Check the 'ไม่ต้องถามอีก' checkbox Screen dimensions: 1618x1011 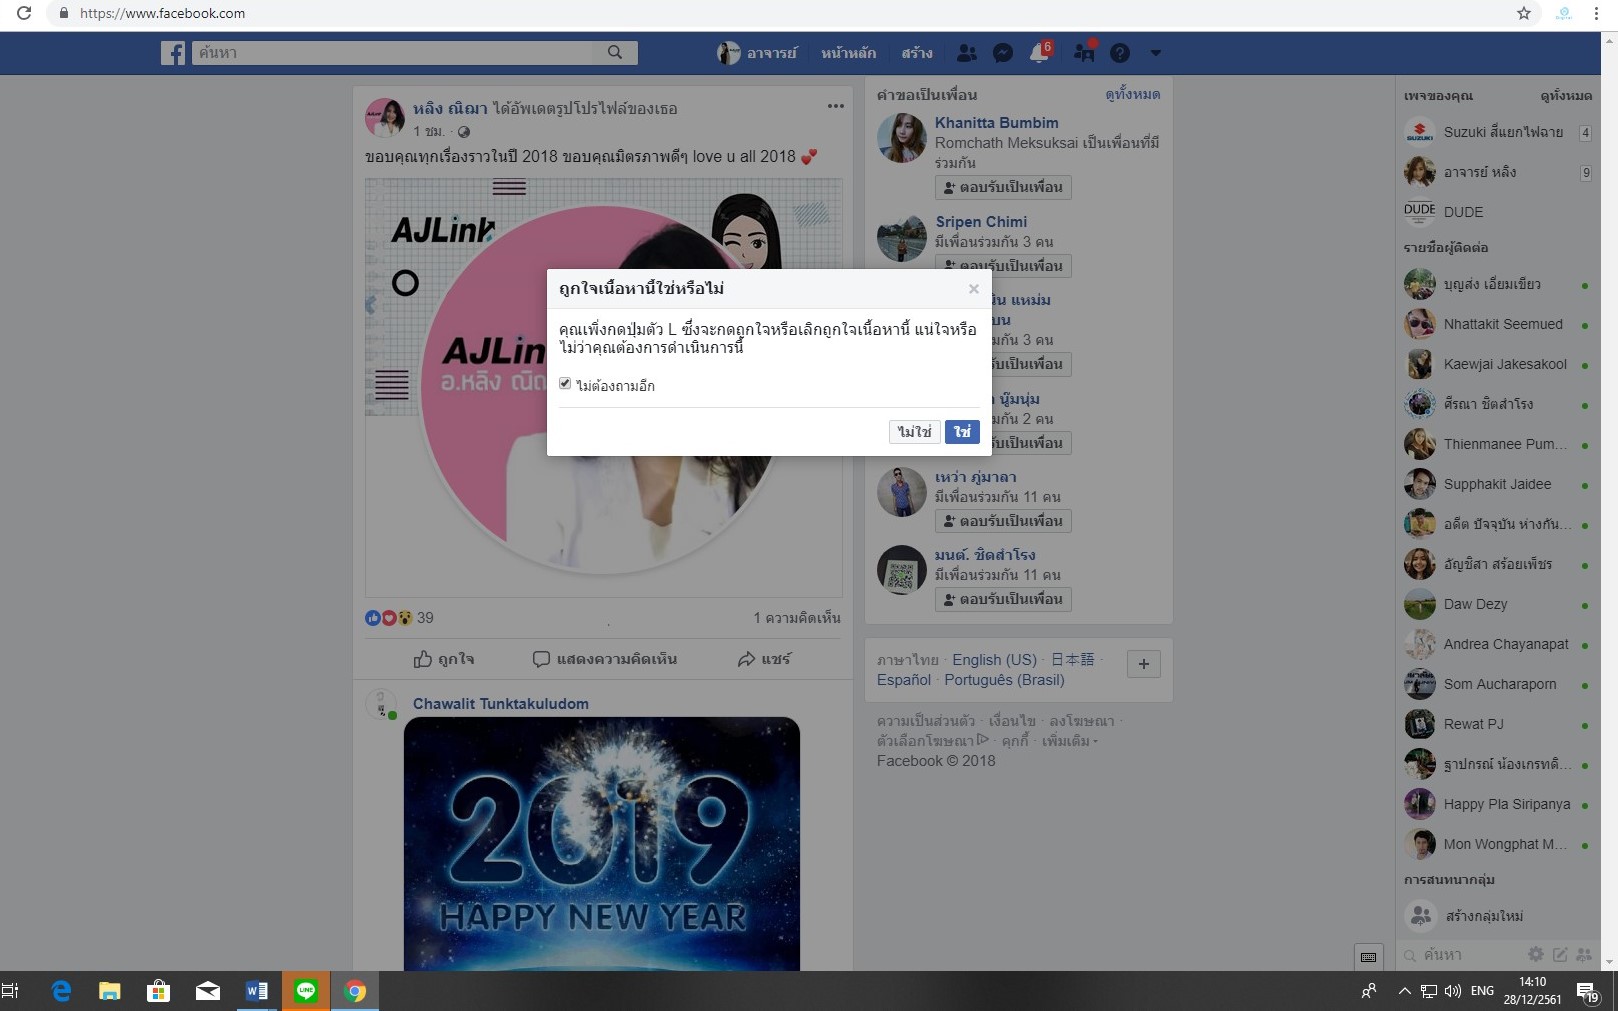pos(565,384)
